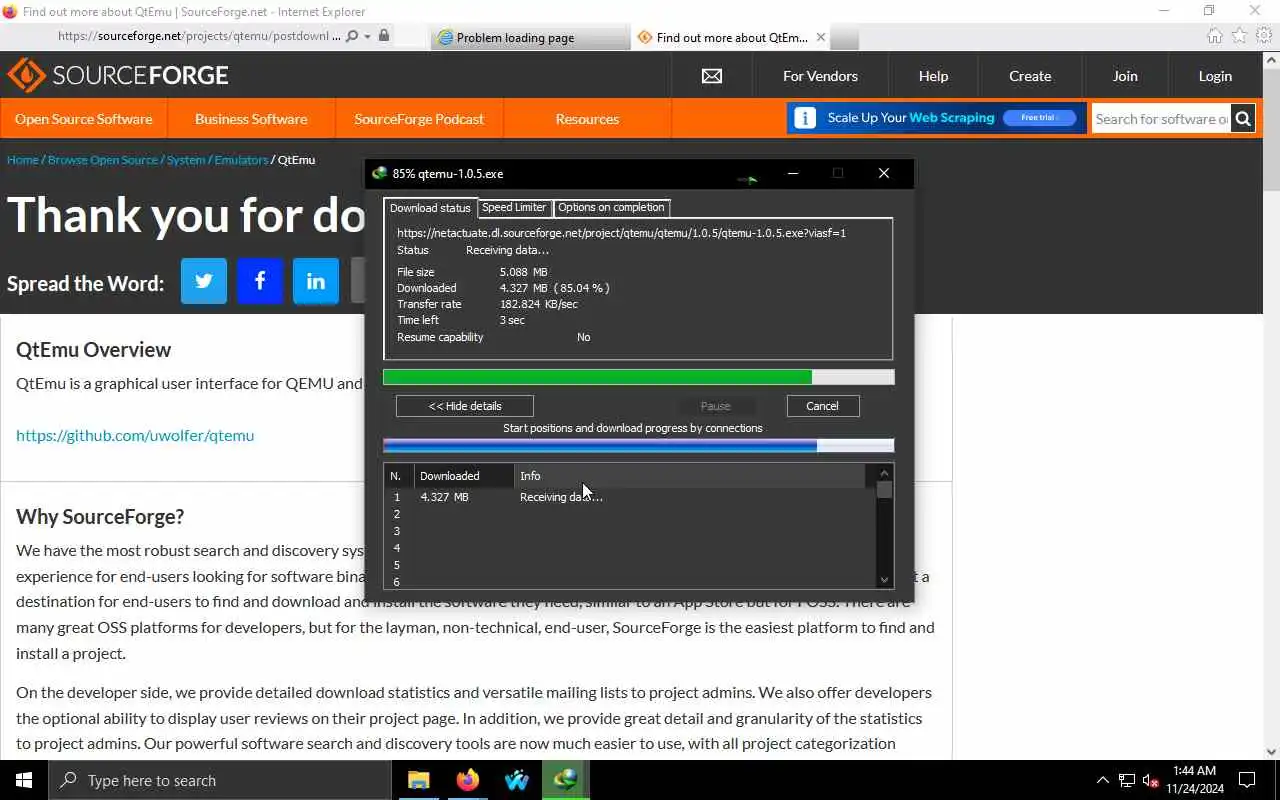Switch to the Download status tab

430,208
